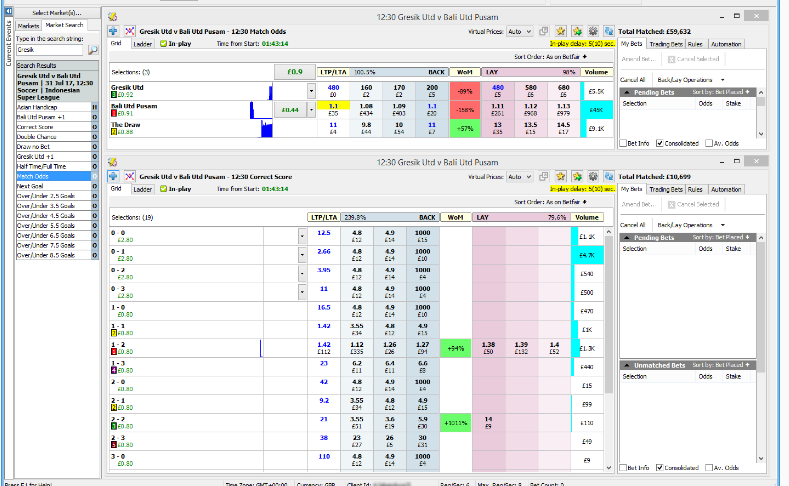The width and height of the screenshot is (789, 486).
Task: Enable Bet Info checkbox in Correct Score bets panel
Action: click(623, 467)
